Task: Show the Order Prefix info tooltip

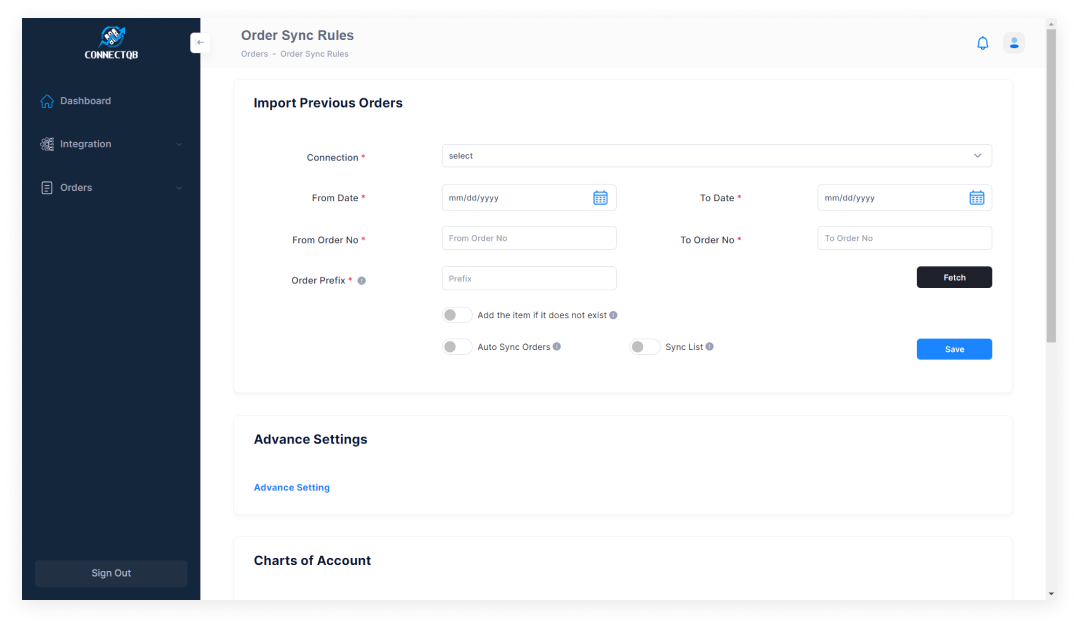Action: 361,281
